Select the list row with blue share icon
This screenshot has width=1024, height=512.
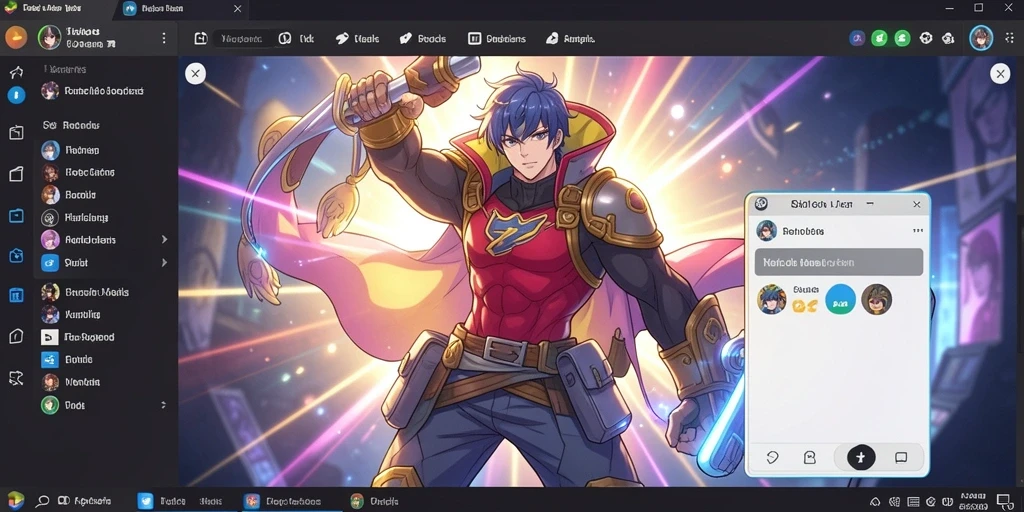[103, 360]
